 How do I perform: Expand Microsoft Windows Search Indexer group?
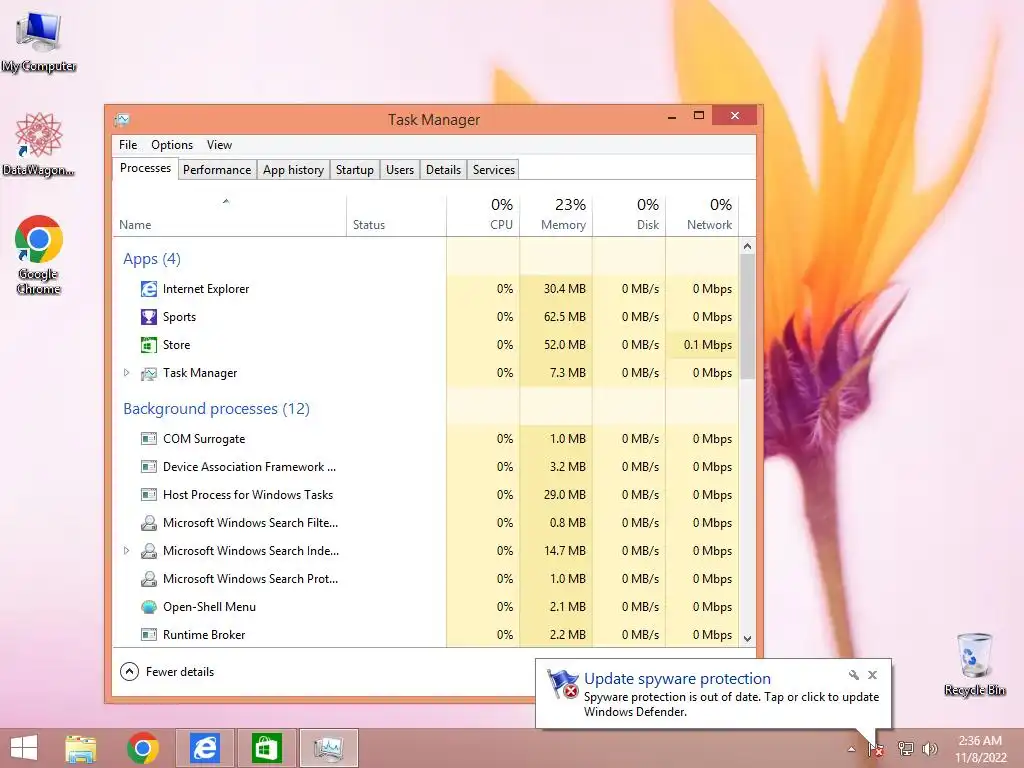pyautogui.click(x=127, y=551)
